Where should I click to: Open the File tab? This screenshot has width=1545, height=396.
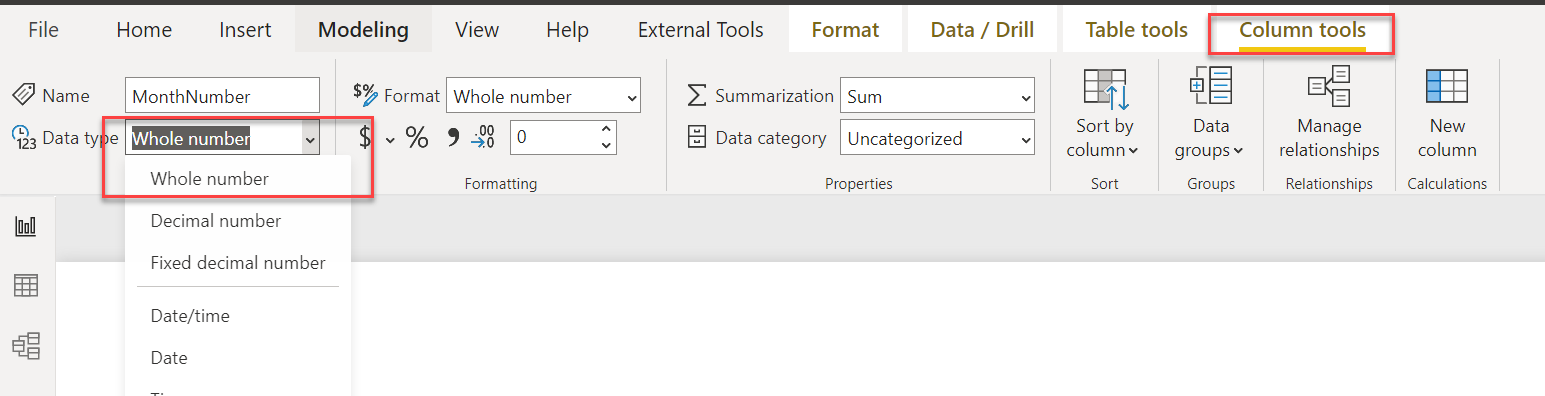[43, 30]
